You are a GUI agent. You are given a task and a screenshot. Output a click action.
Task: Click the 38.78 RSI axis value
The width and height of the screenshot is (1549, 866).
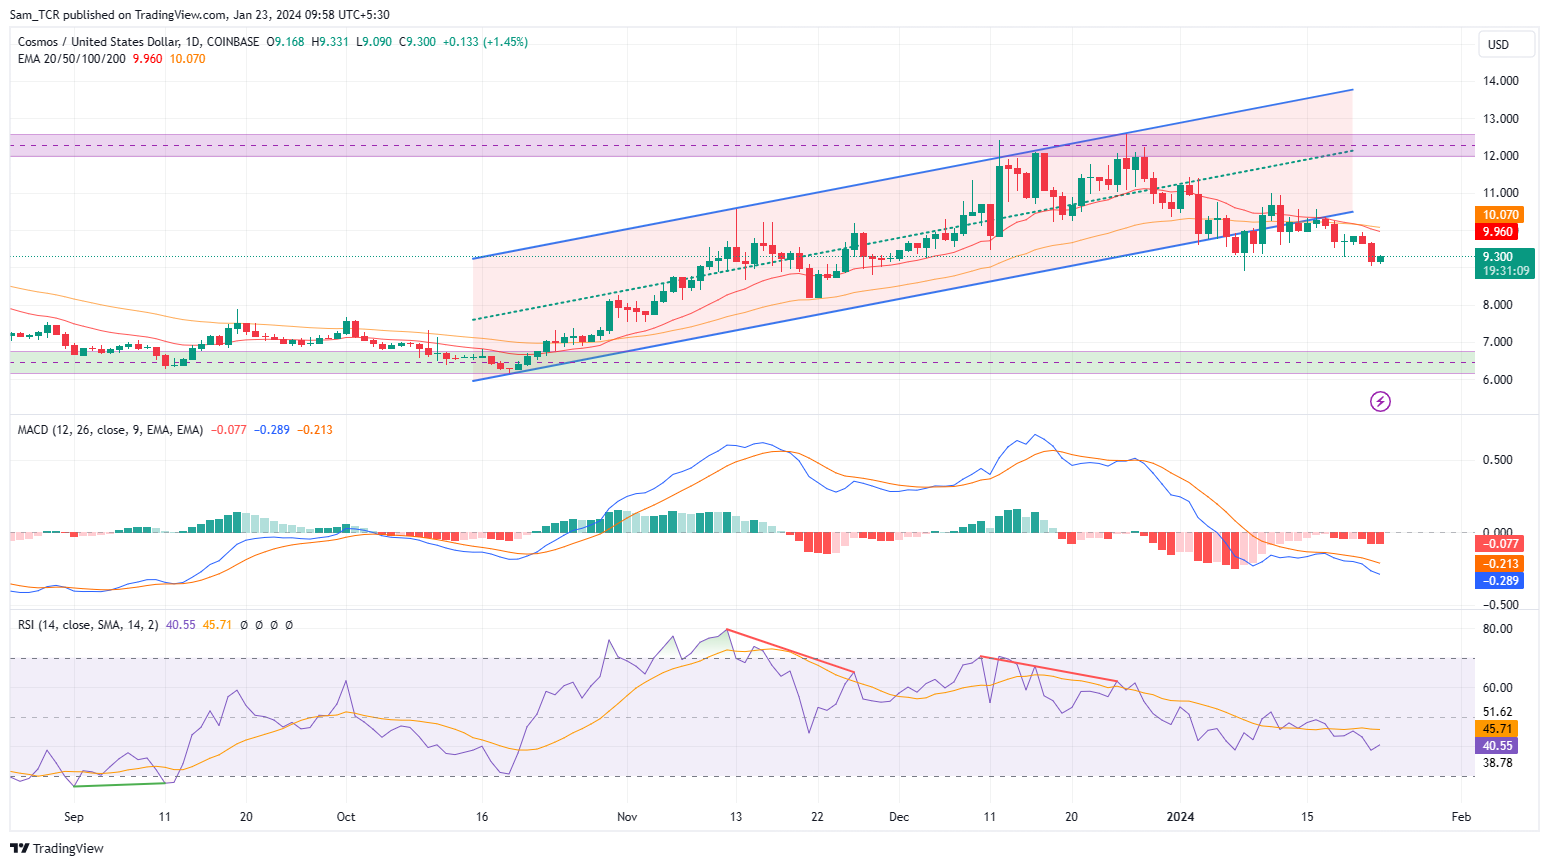point(1497,763)
